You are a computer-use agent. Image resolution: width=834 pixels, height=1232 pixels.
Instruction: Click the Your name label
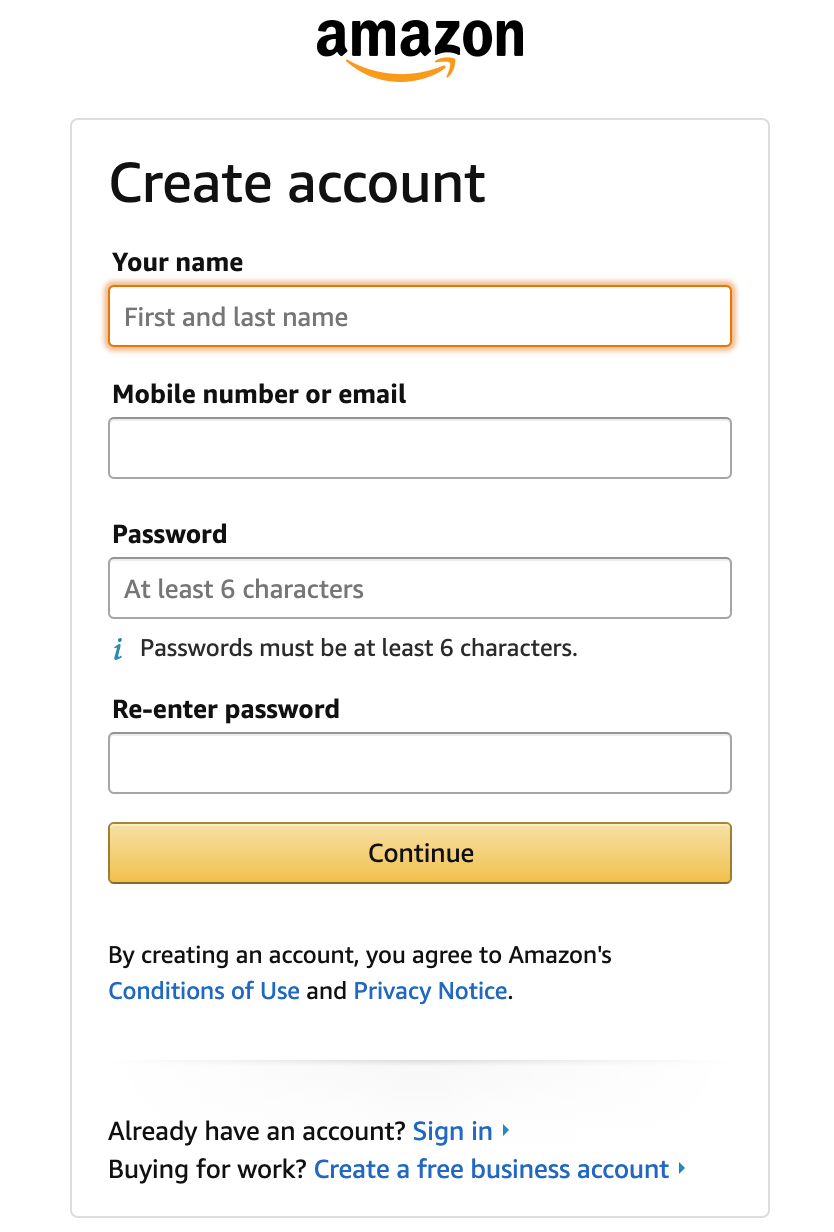(x=178, y=262)
